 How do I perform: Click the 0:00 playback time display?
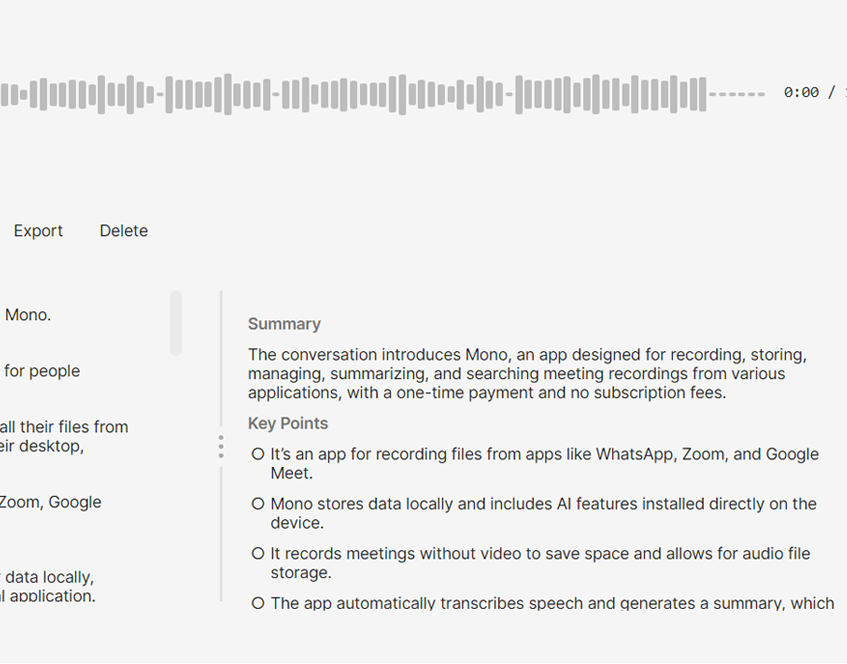pyautogui.click(x=801, y=93)
